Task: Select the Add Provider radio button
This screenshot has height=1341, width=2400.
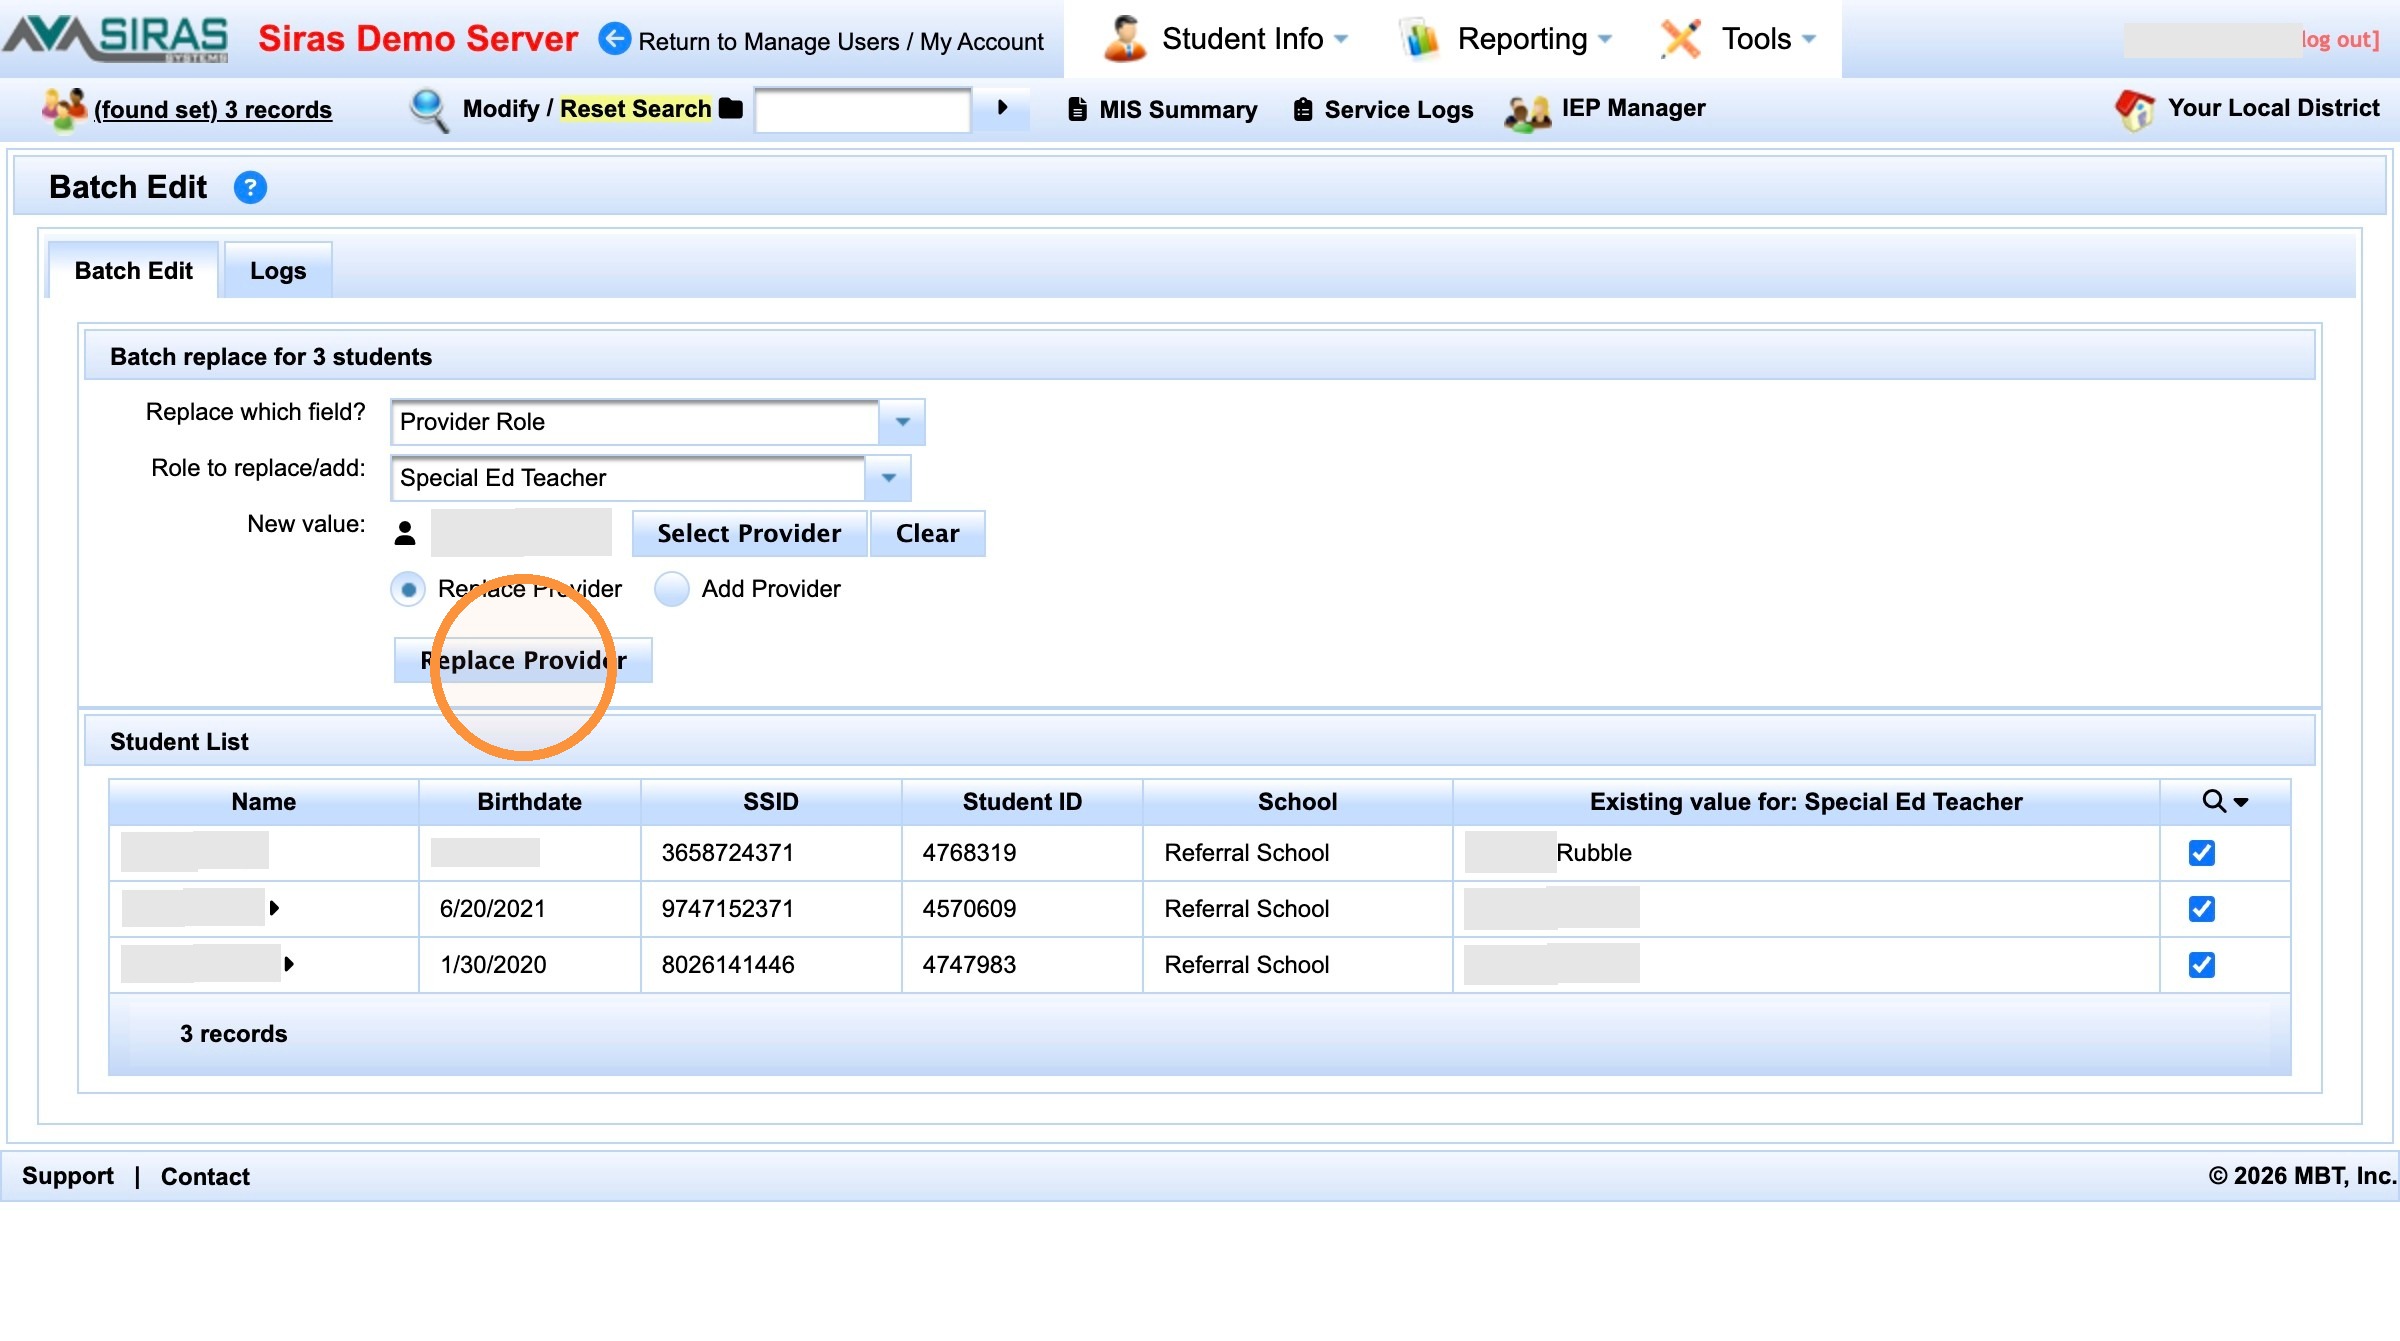Action: pos(672,589)
